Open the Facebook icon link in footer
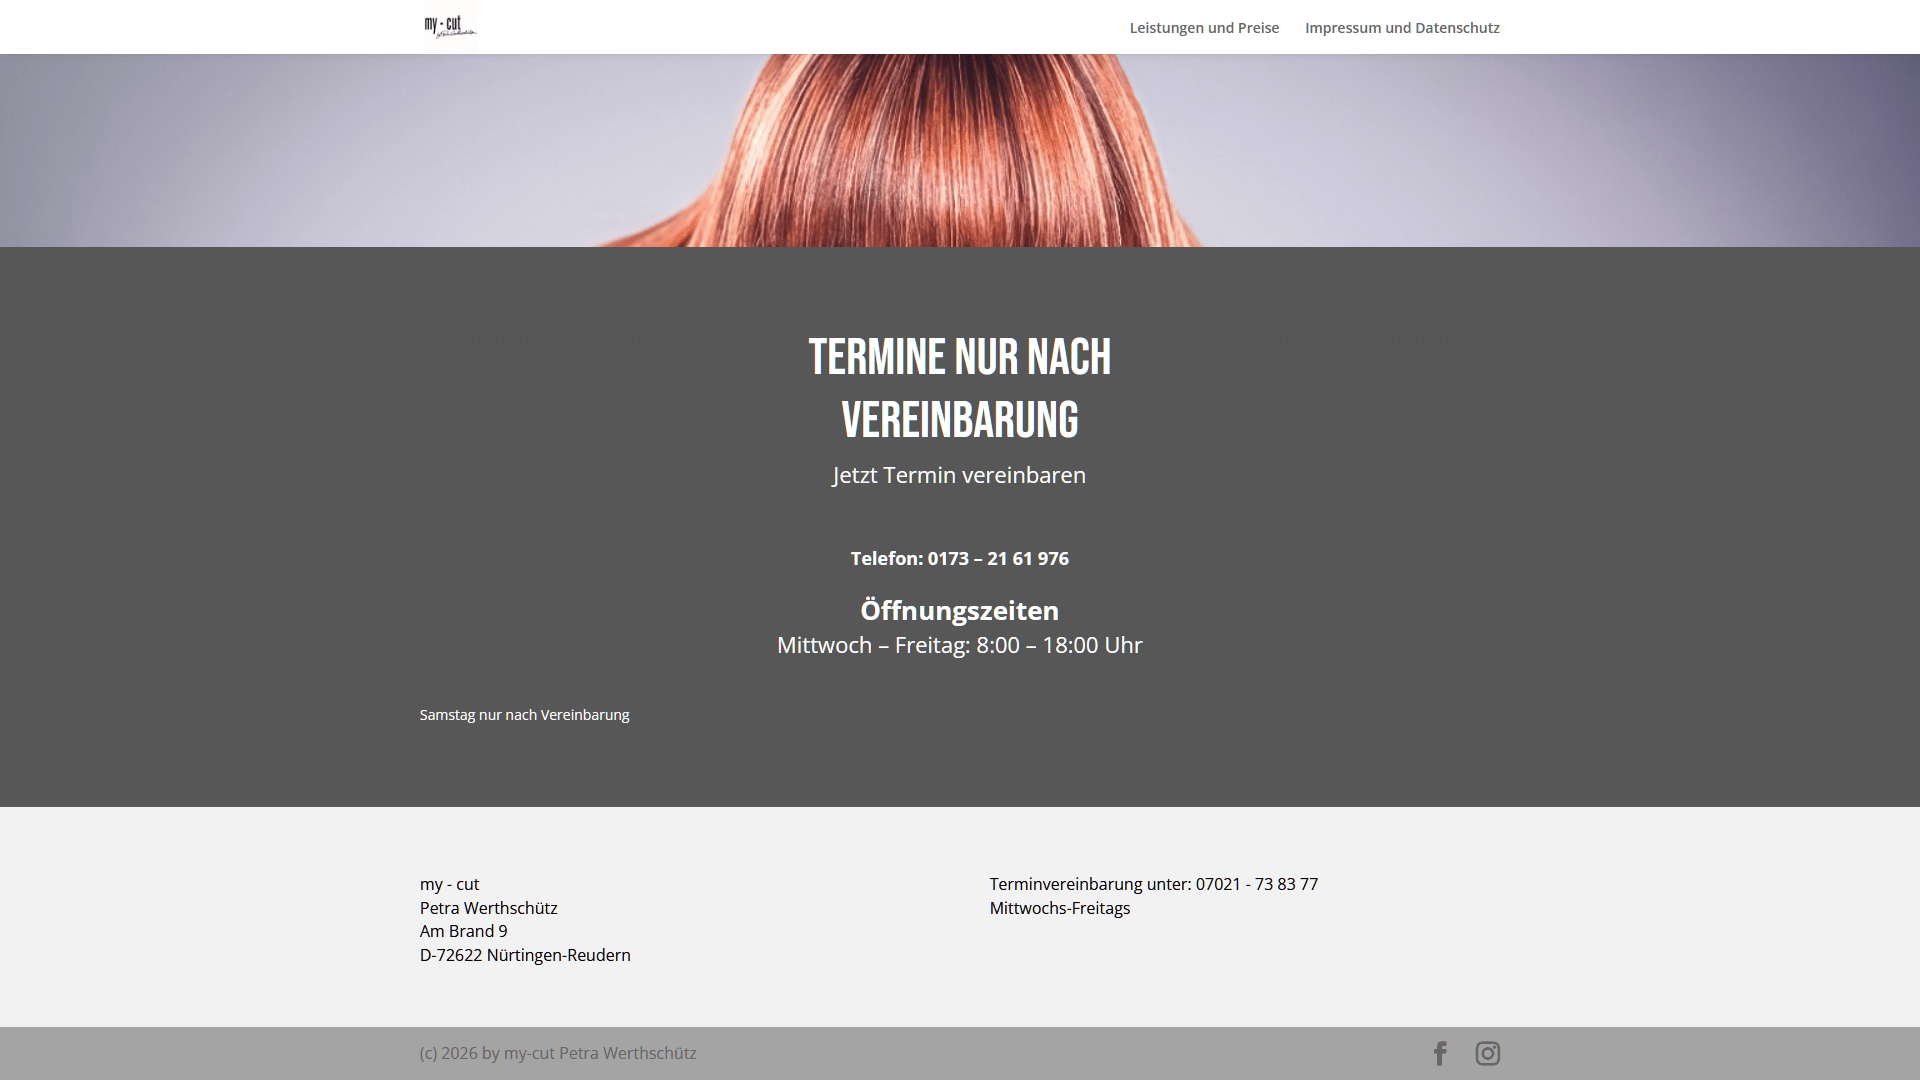The width and height of the screenshot is (1920, 1080). coord(1440,1053)
